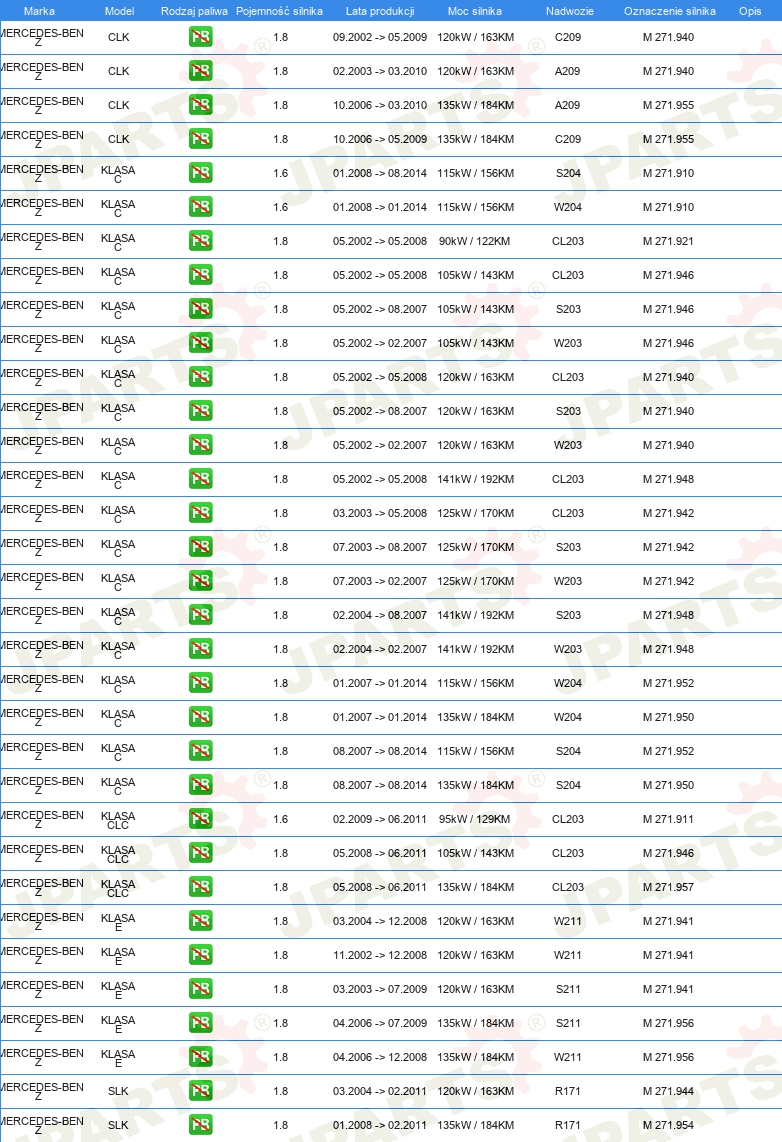The width and height of the screenshot is (782, 1142).
Task: Select fuel icon in E-class 11.2002 row
Action: (200, 954)
